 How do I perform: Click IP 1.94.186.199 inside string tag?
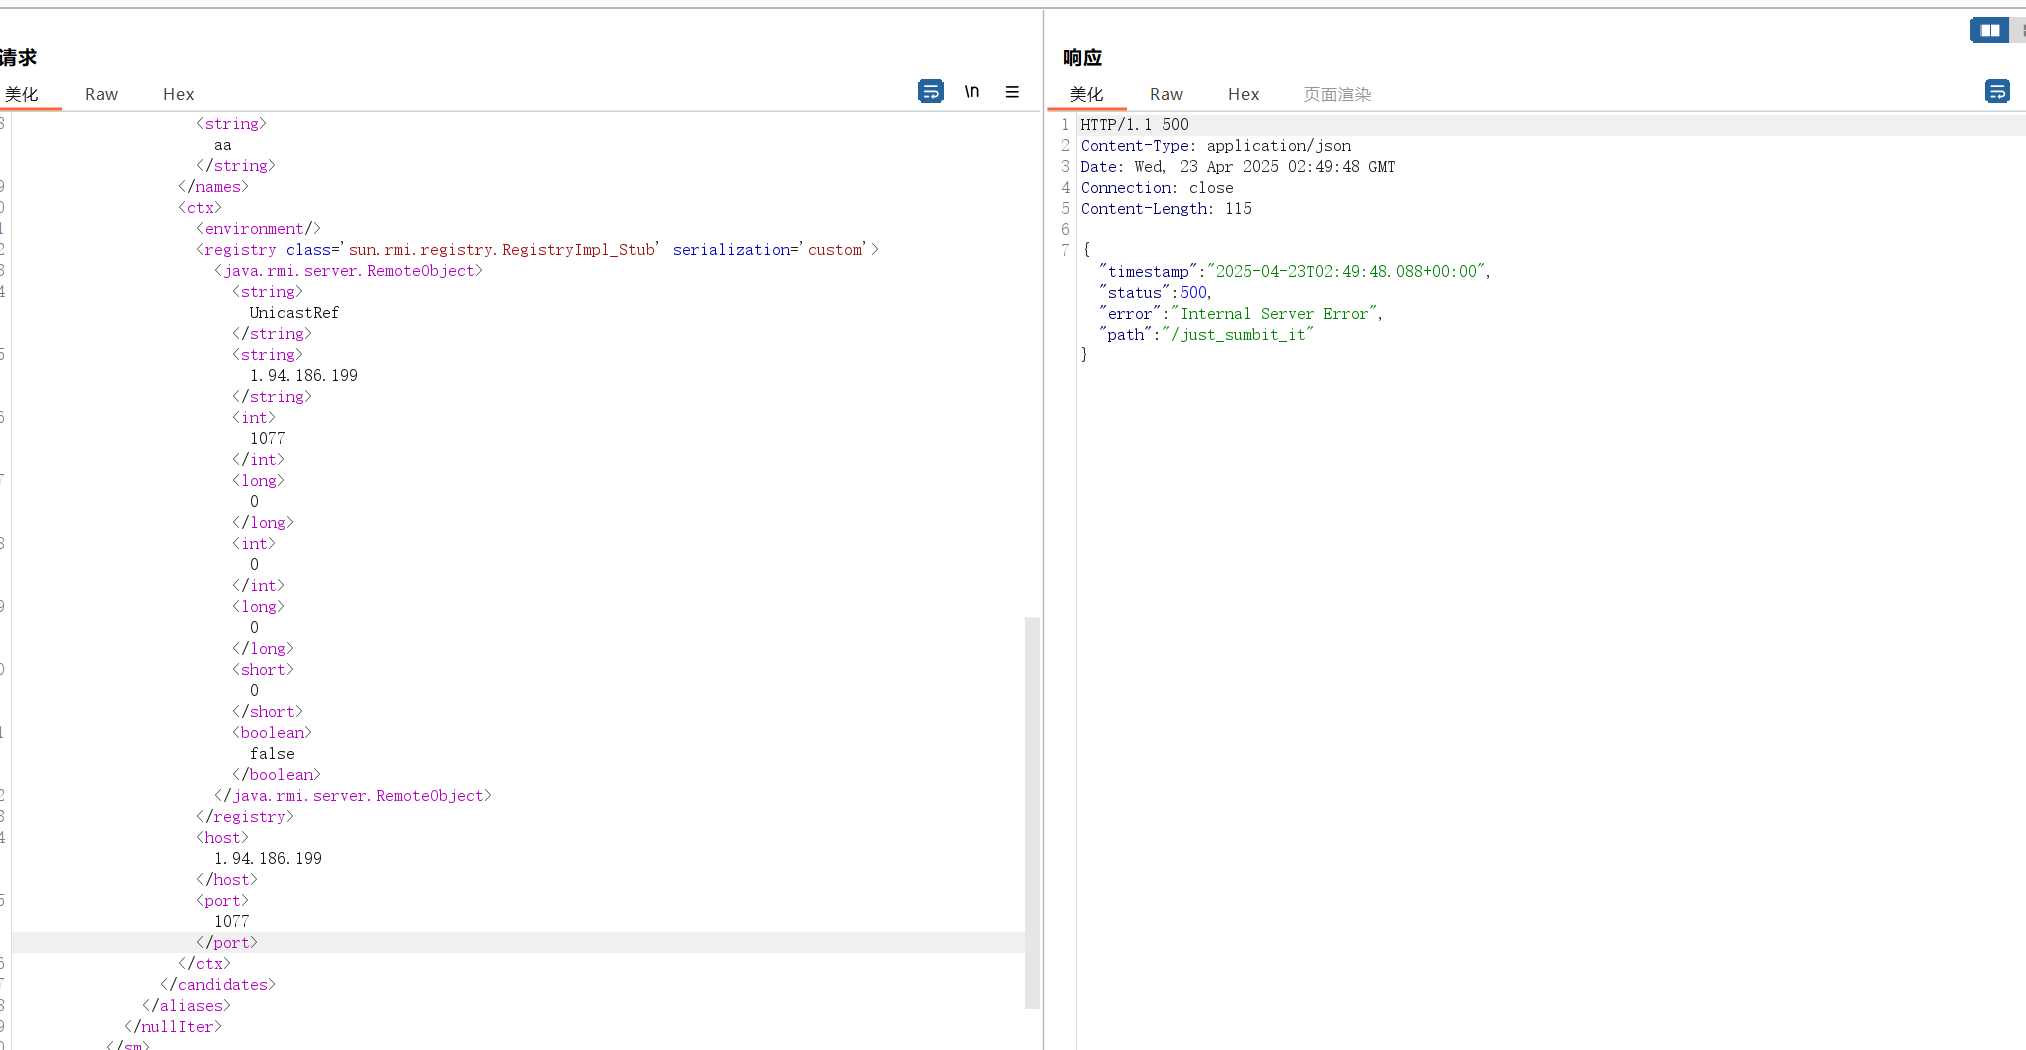[303, 376]
